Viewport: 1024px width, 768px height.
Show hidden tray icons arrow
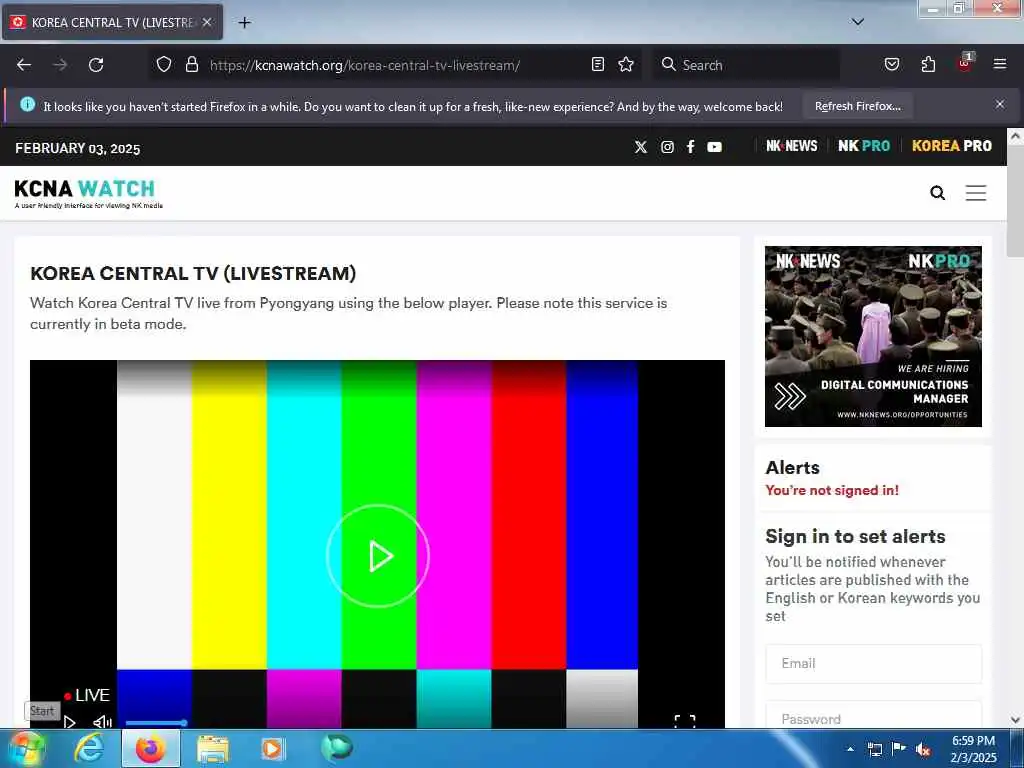(x=850, y=749)
